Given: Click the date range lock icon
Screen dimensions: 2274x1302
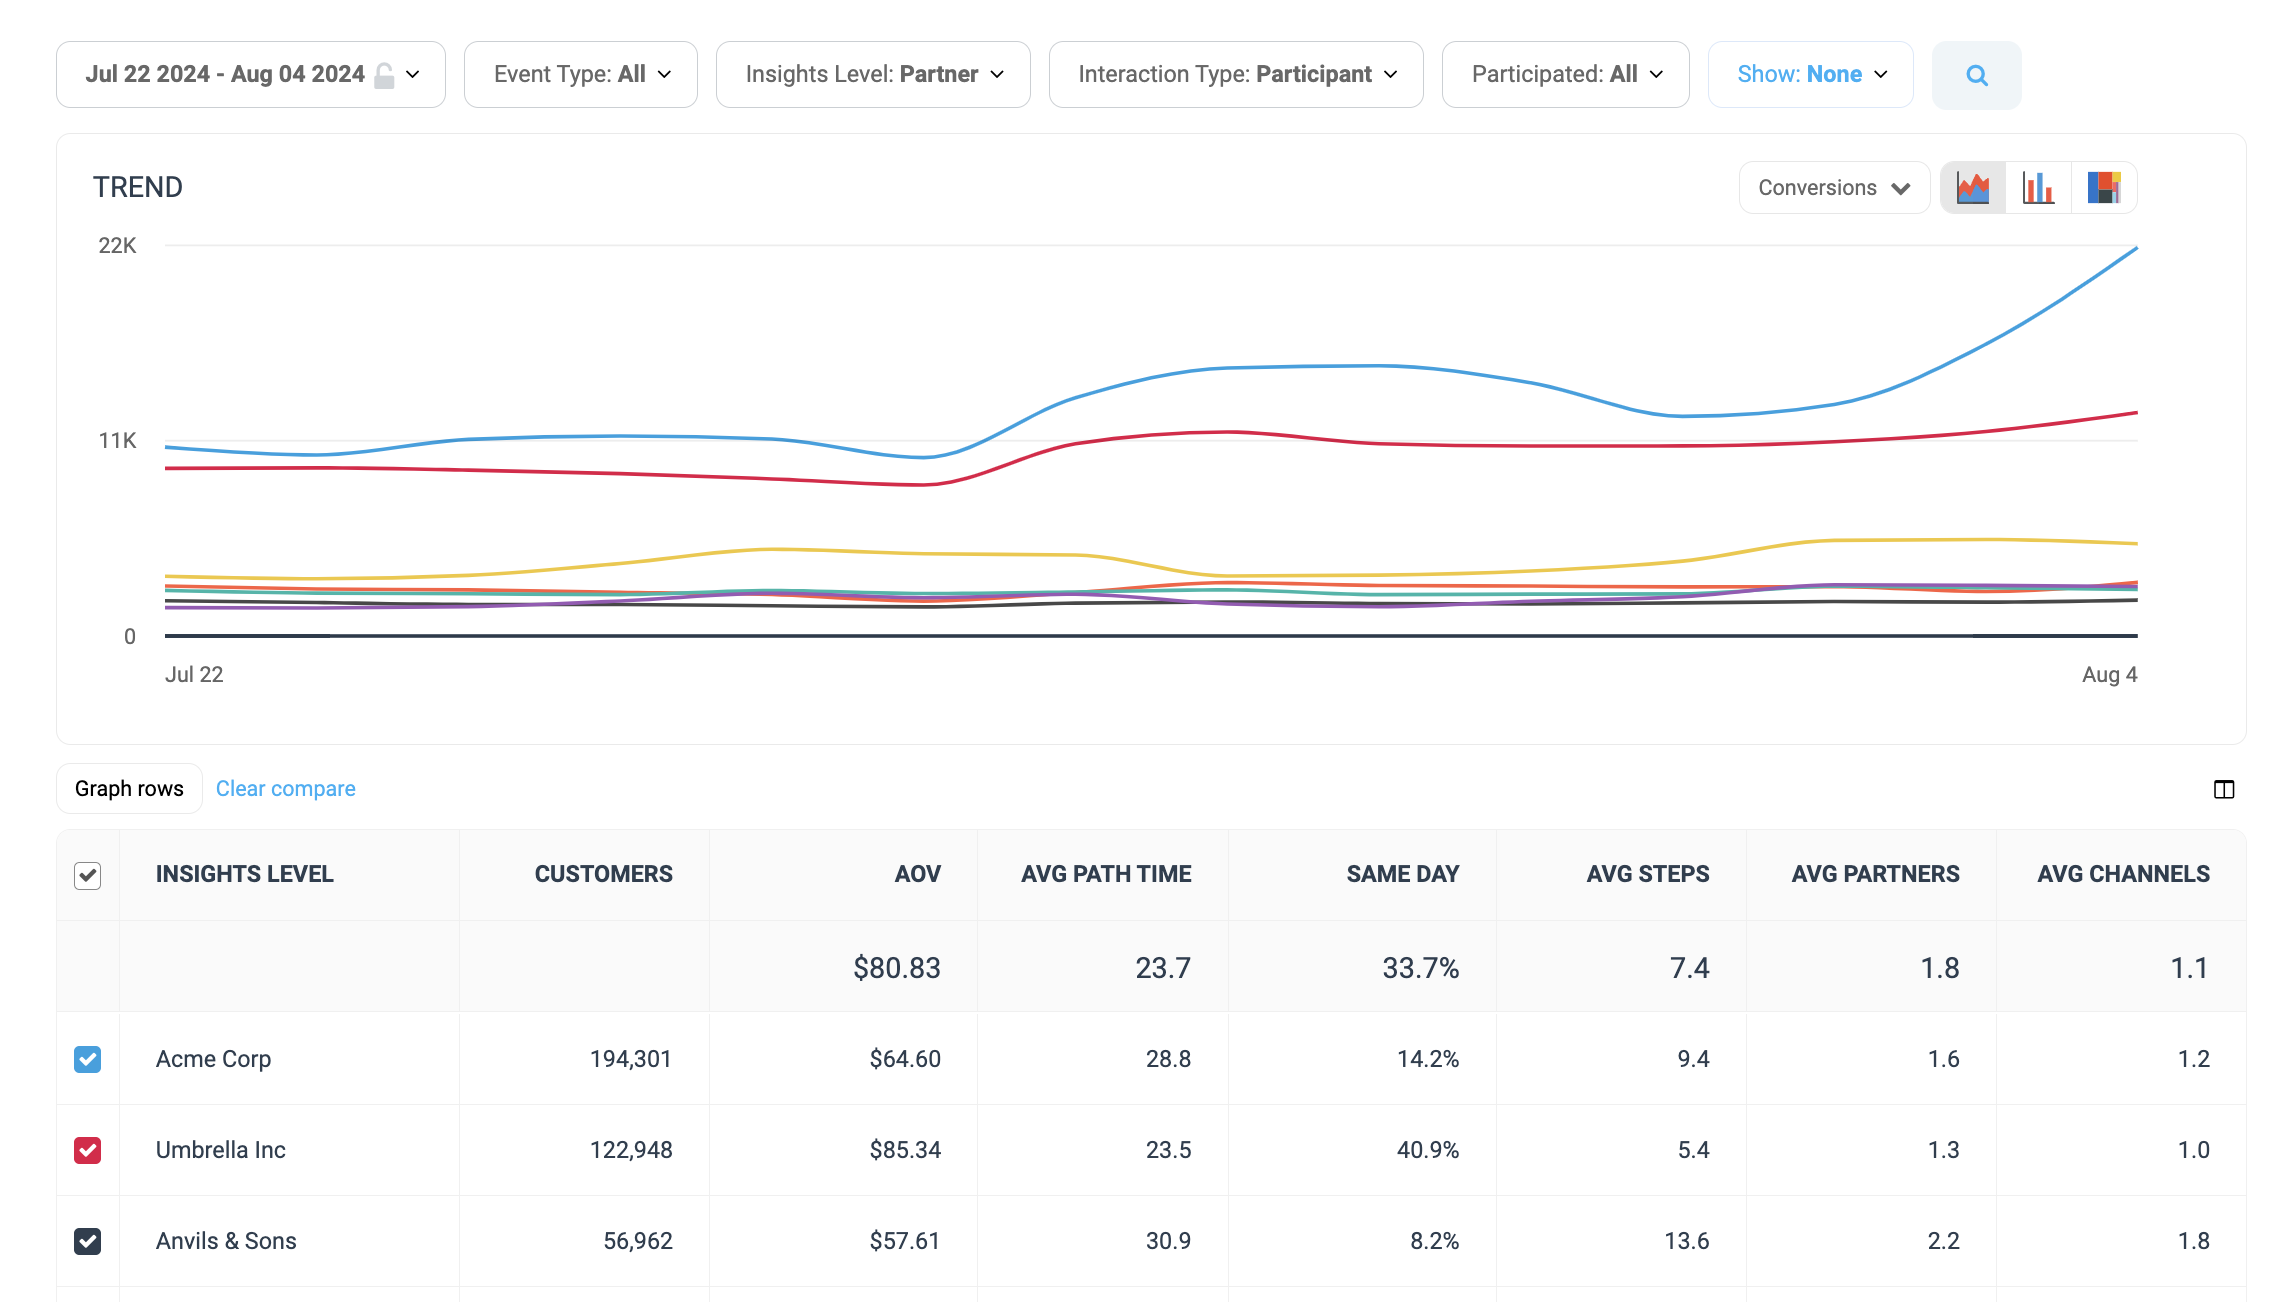Looking at the screenshot, I should point(384,75).
